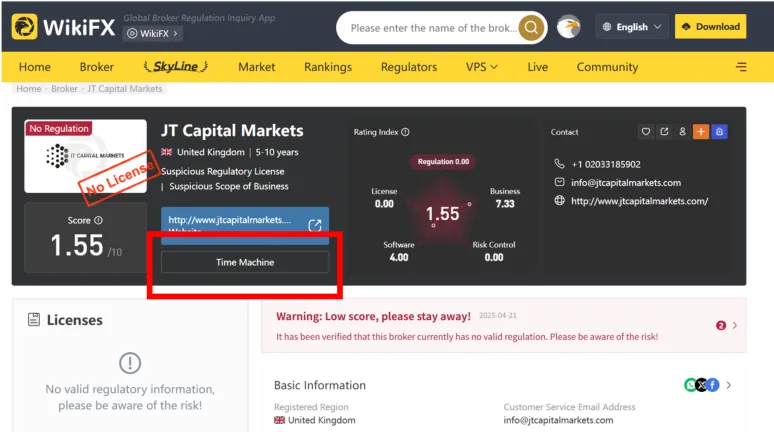The height and width of the screenshot is (432, 774).
Task: Click the Score info icon
Action: [x=98, y=220]
